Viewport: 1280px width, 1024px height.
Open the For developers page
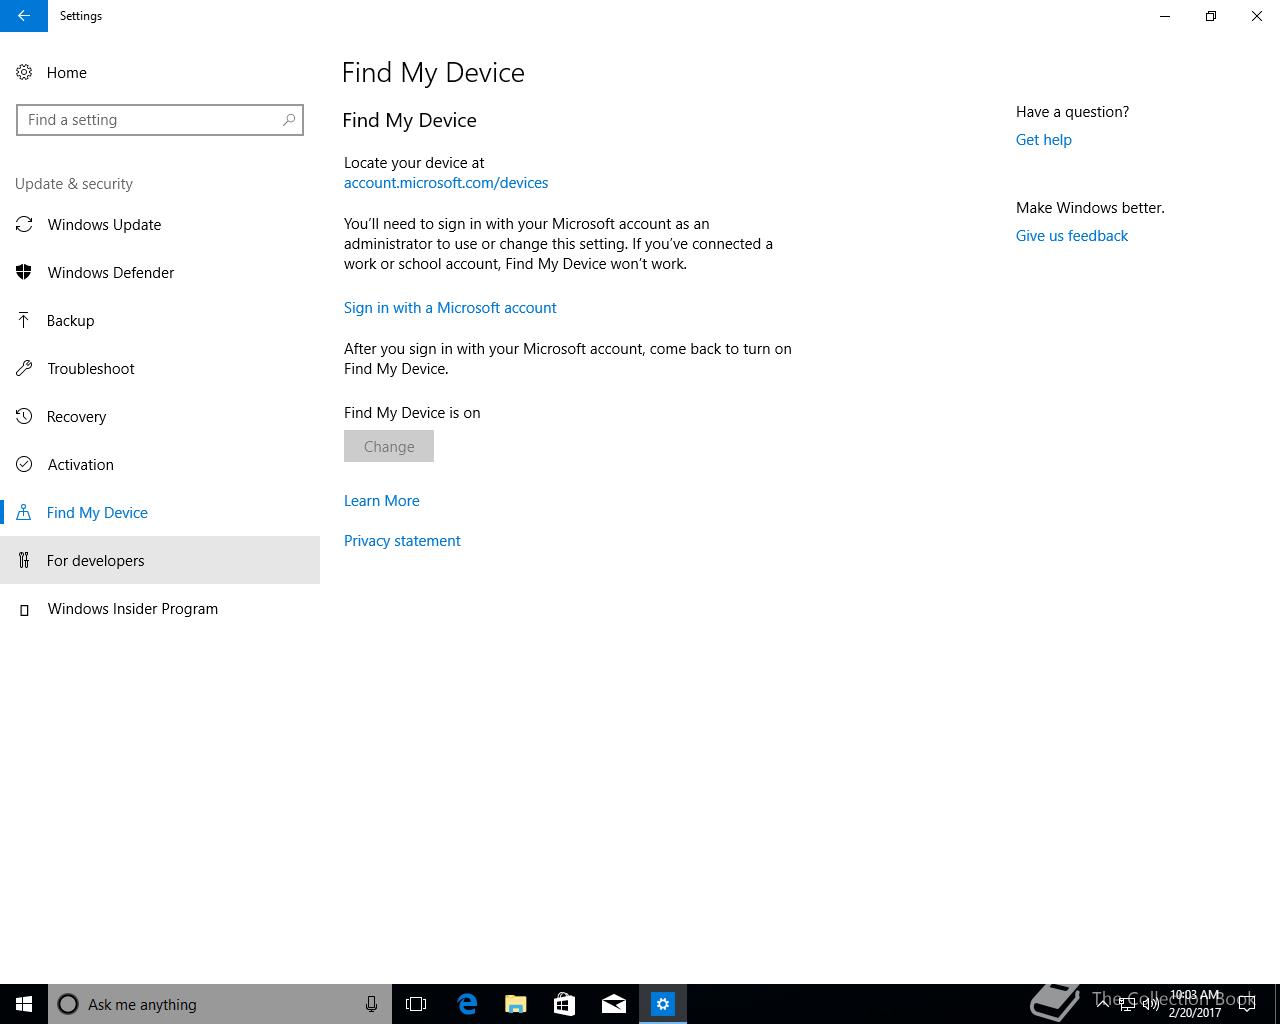pos(160,560)
